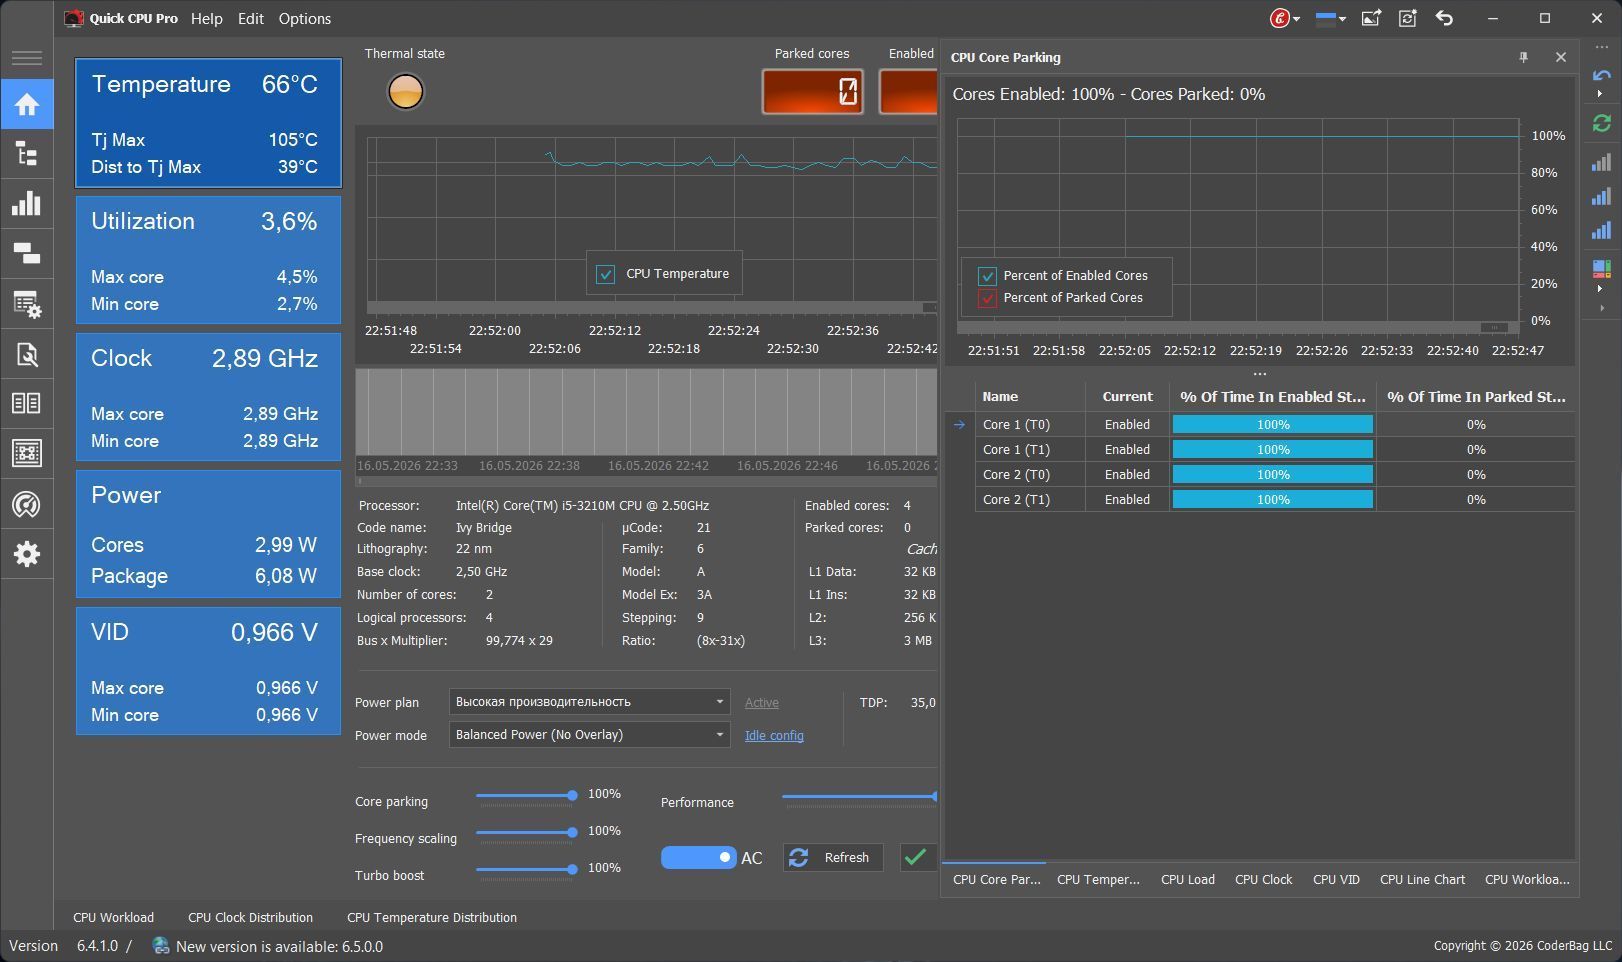Expand the Power plan dropdown

(589, 702)
